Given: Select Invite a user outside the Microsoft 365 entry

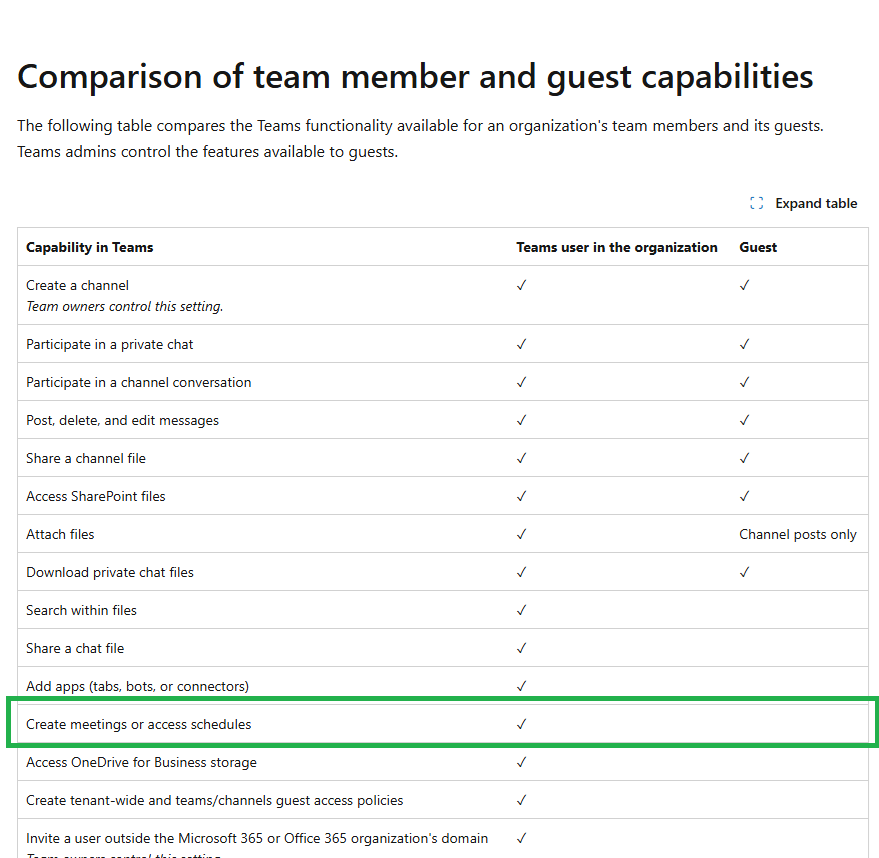Looking at the screenshot, I should (x=256, y=838).
